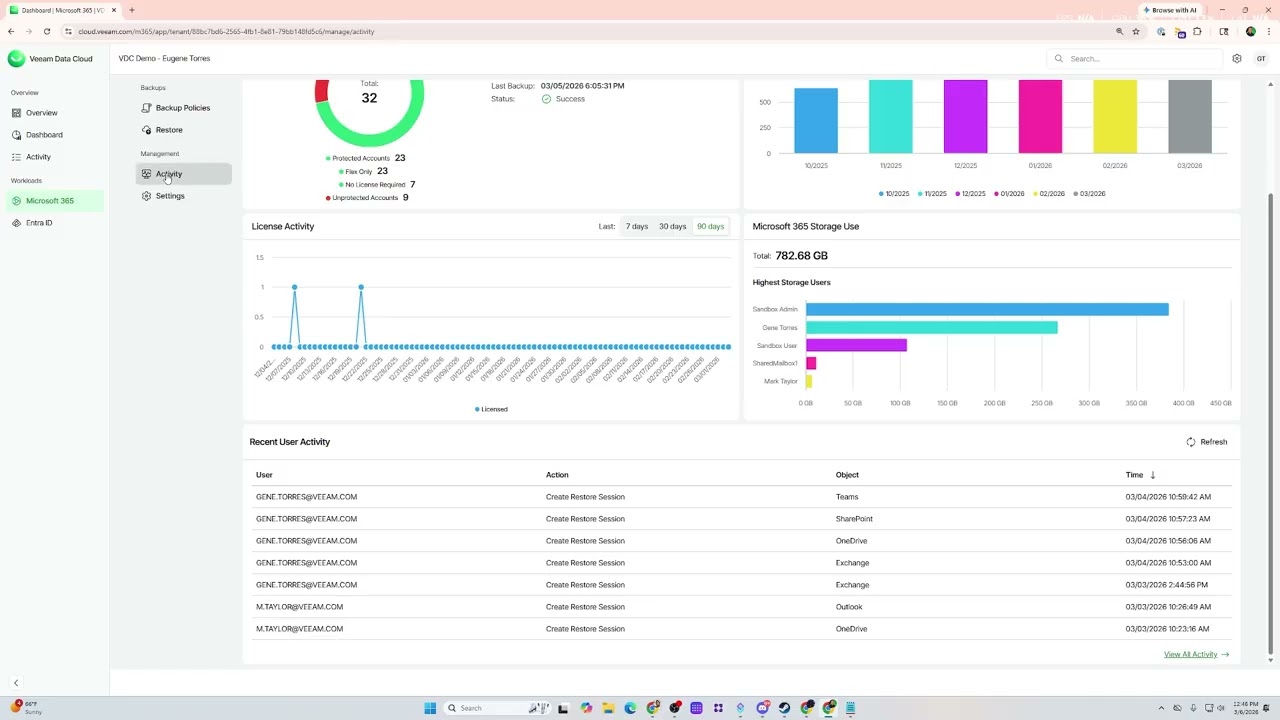Toggle the 03/2026 legend series
The height and width of the screenshot is (720, 1280).
click(x=1089, y=194)
